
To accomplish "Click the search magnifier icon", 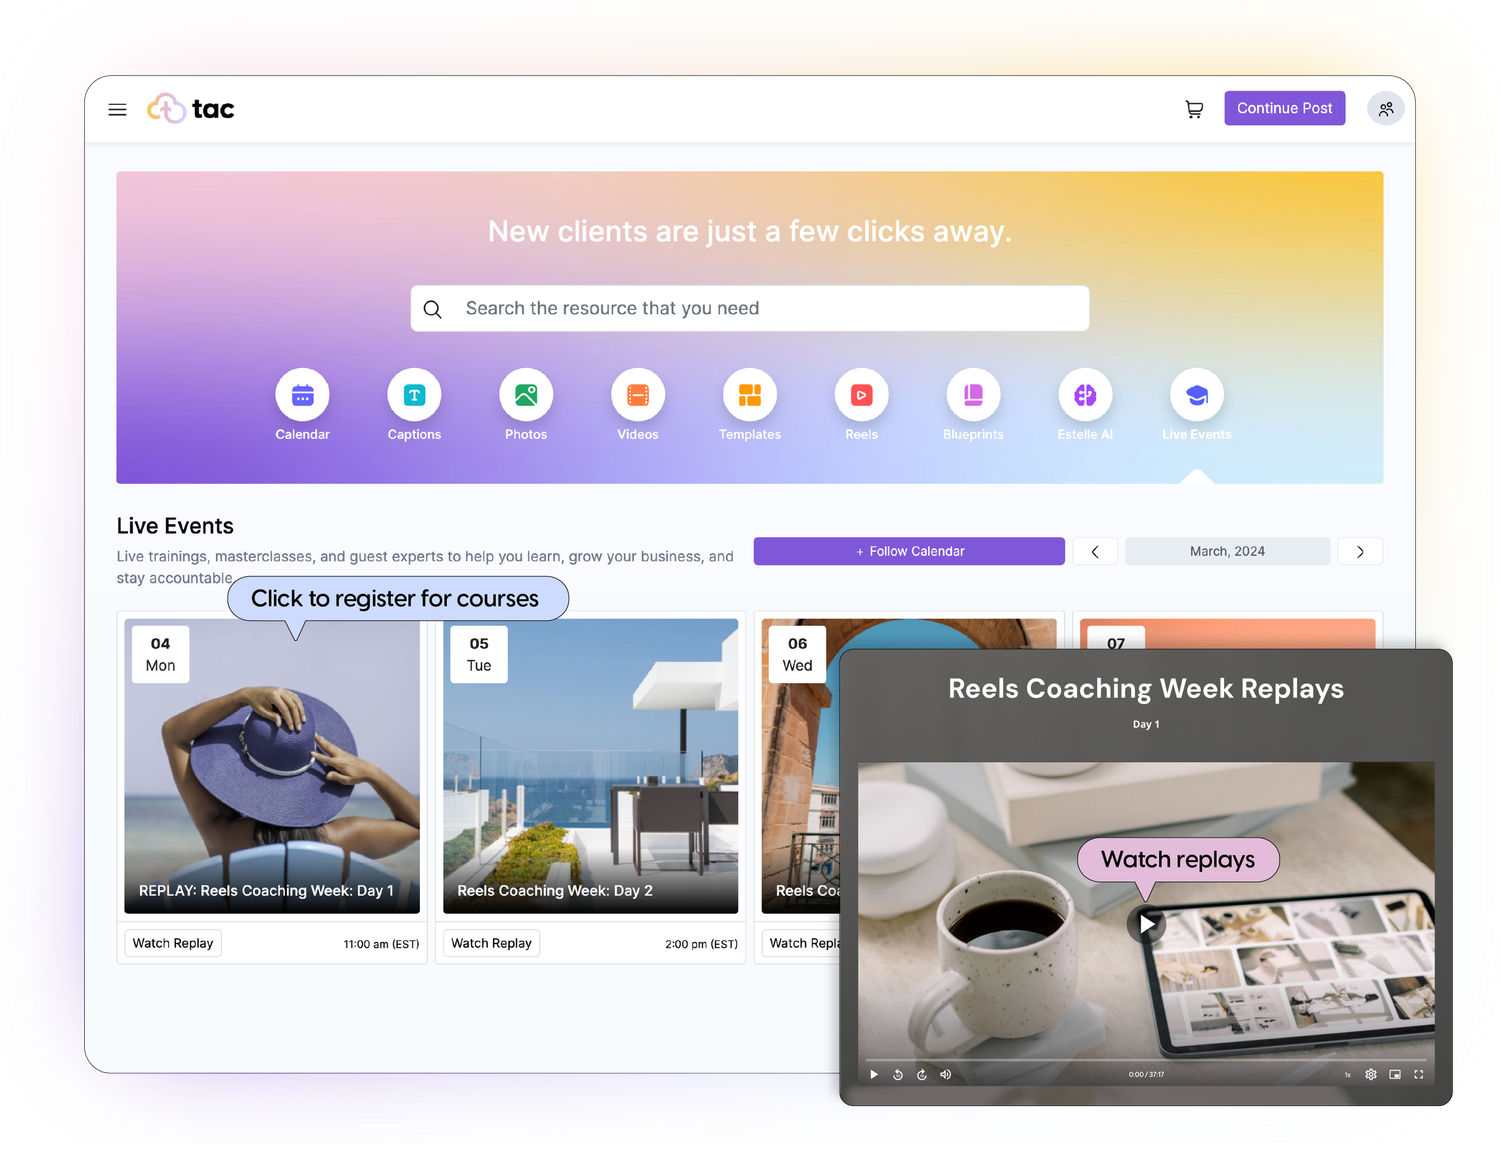I will coord(433,309).
